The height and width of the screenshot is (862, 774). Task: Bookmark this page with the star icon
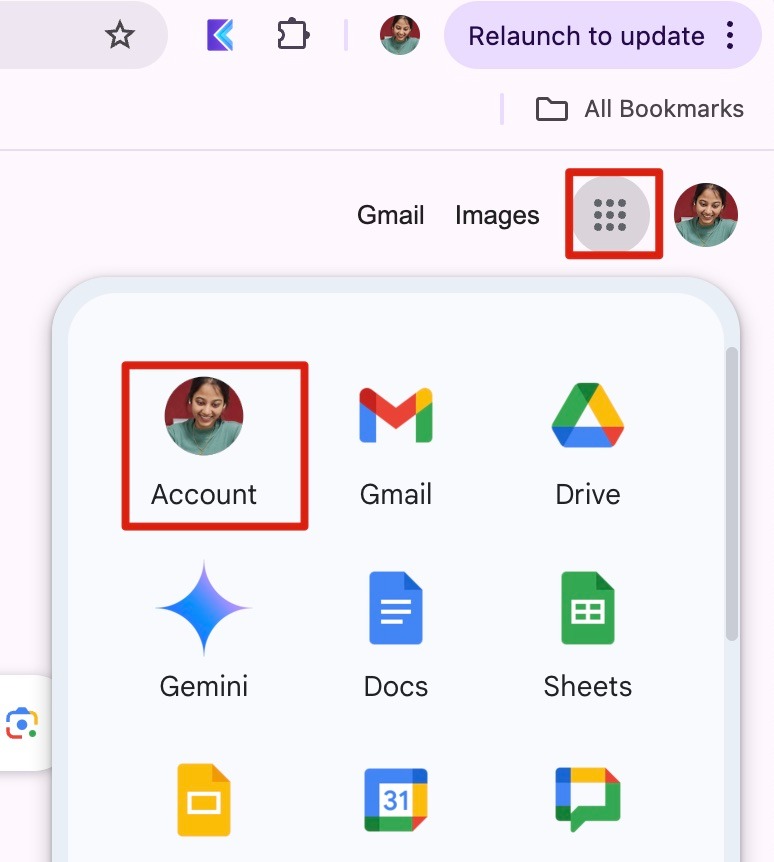(119, 35)
